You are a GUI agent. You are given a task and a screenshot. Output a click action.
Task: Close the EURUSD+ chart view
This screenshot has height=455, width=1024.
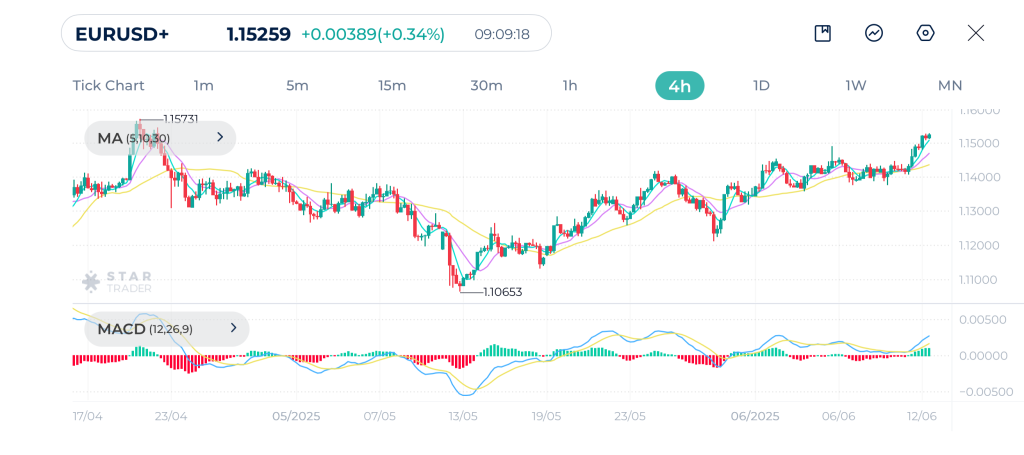976,33
